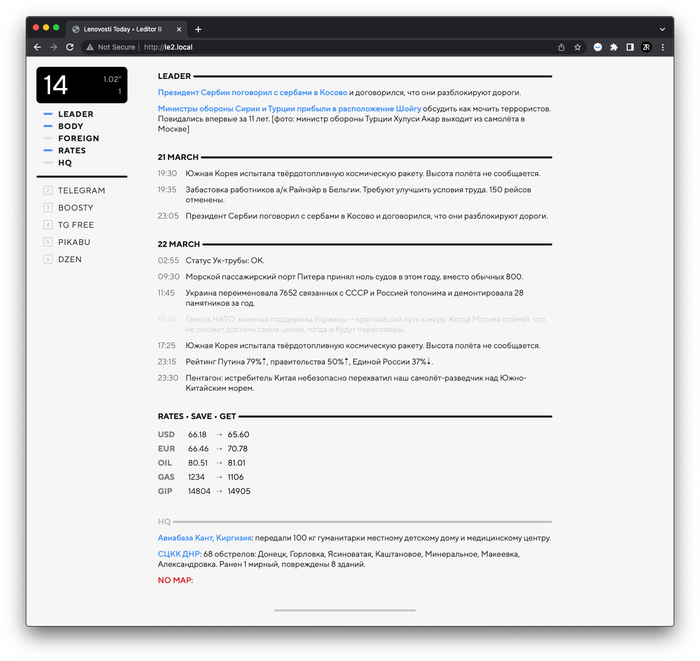Open the Extensions puzzle icon
700x661 pixels.
coord(614,47)
